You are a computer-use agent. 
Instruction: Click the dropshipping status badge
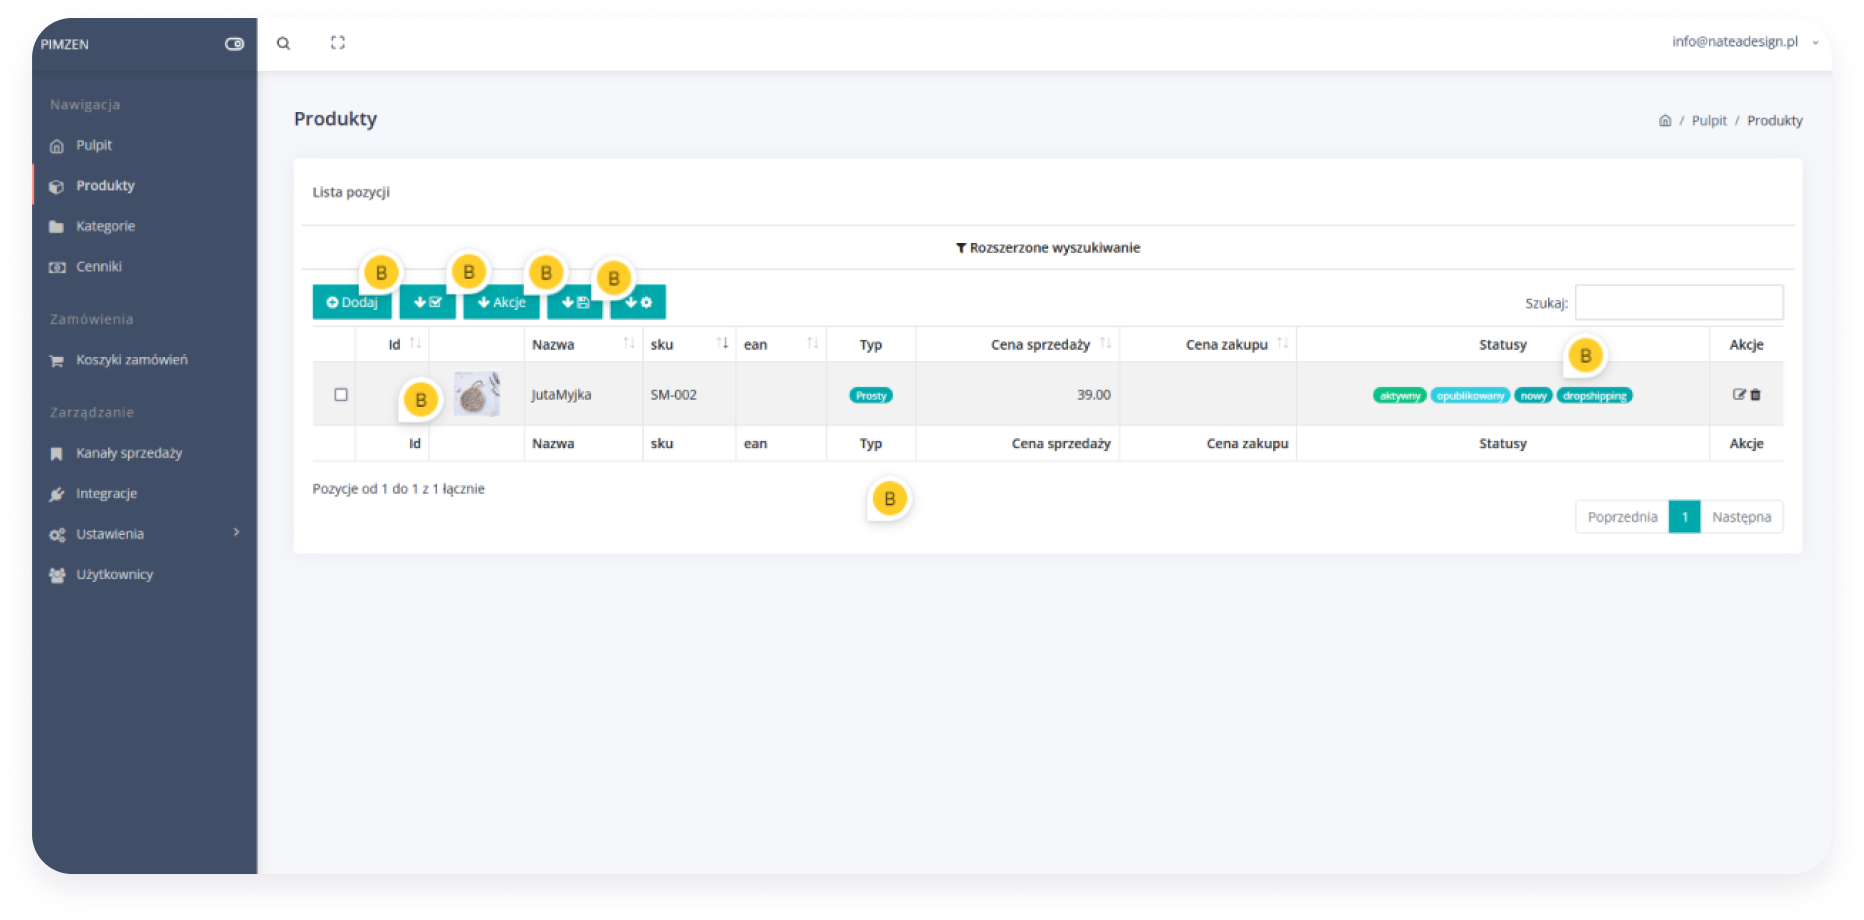tap(1594, 396)
